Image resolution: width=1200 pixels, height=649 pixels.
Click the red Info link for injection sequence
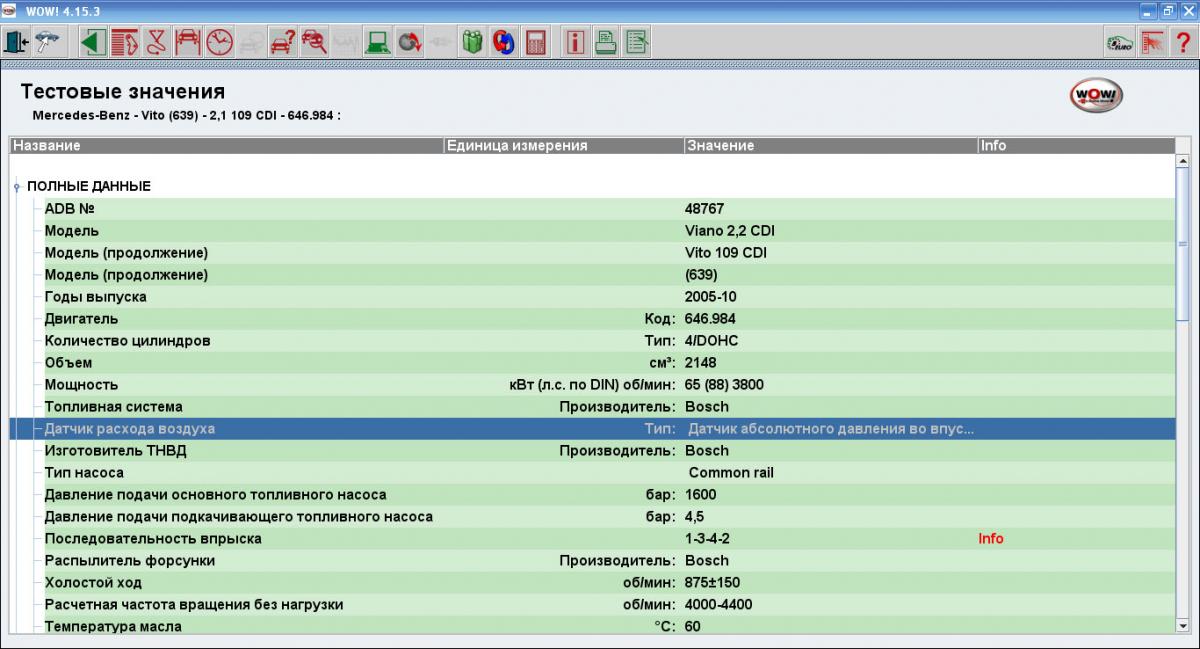click(x=990, y=539)
